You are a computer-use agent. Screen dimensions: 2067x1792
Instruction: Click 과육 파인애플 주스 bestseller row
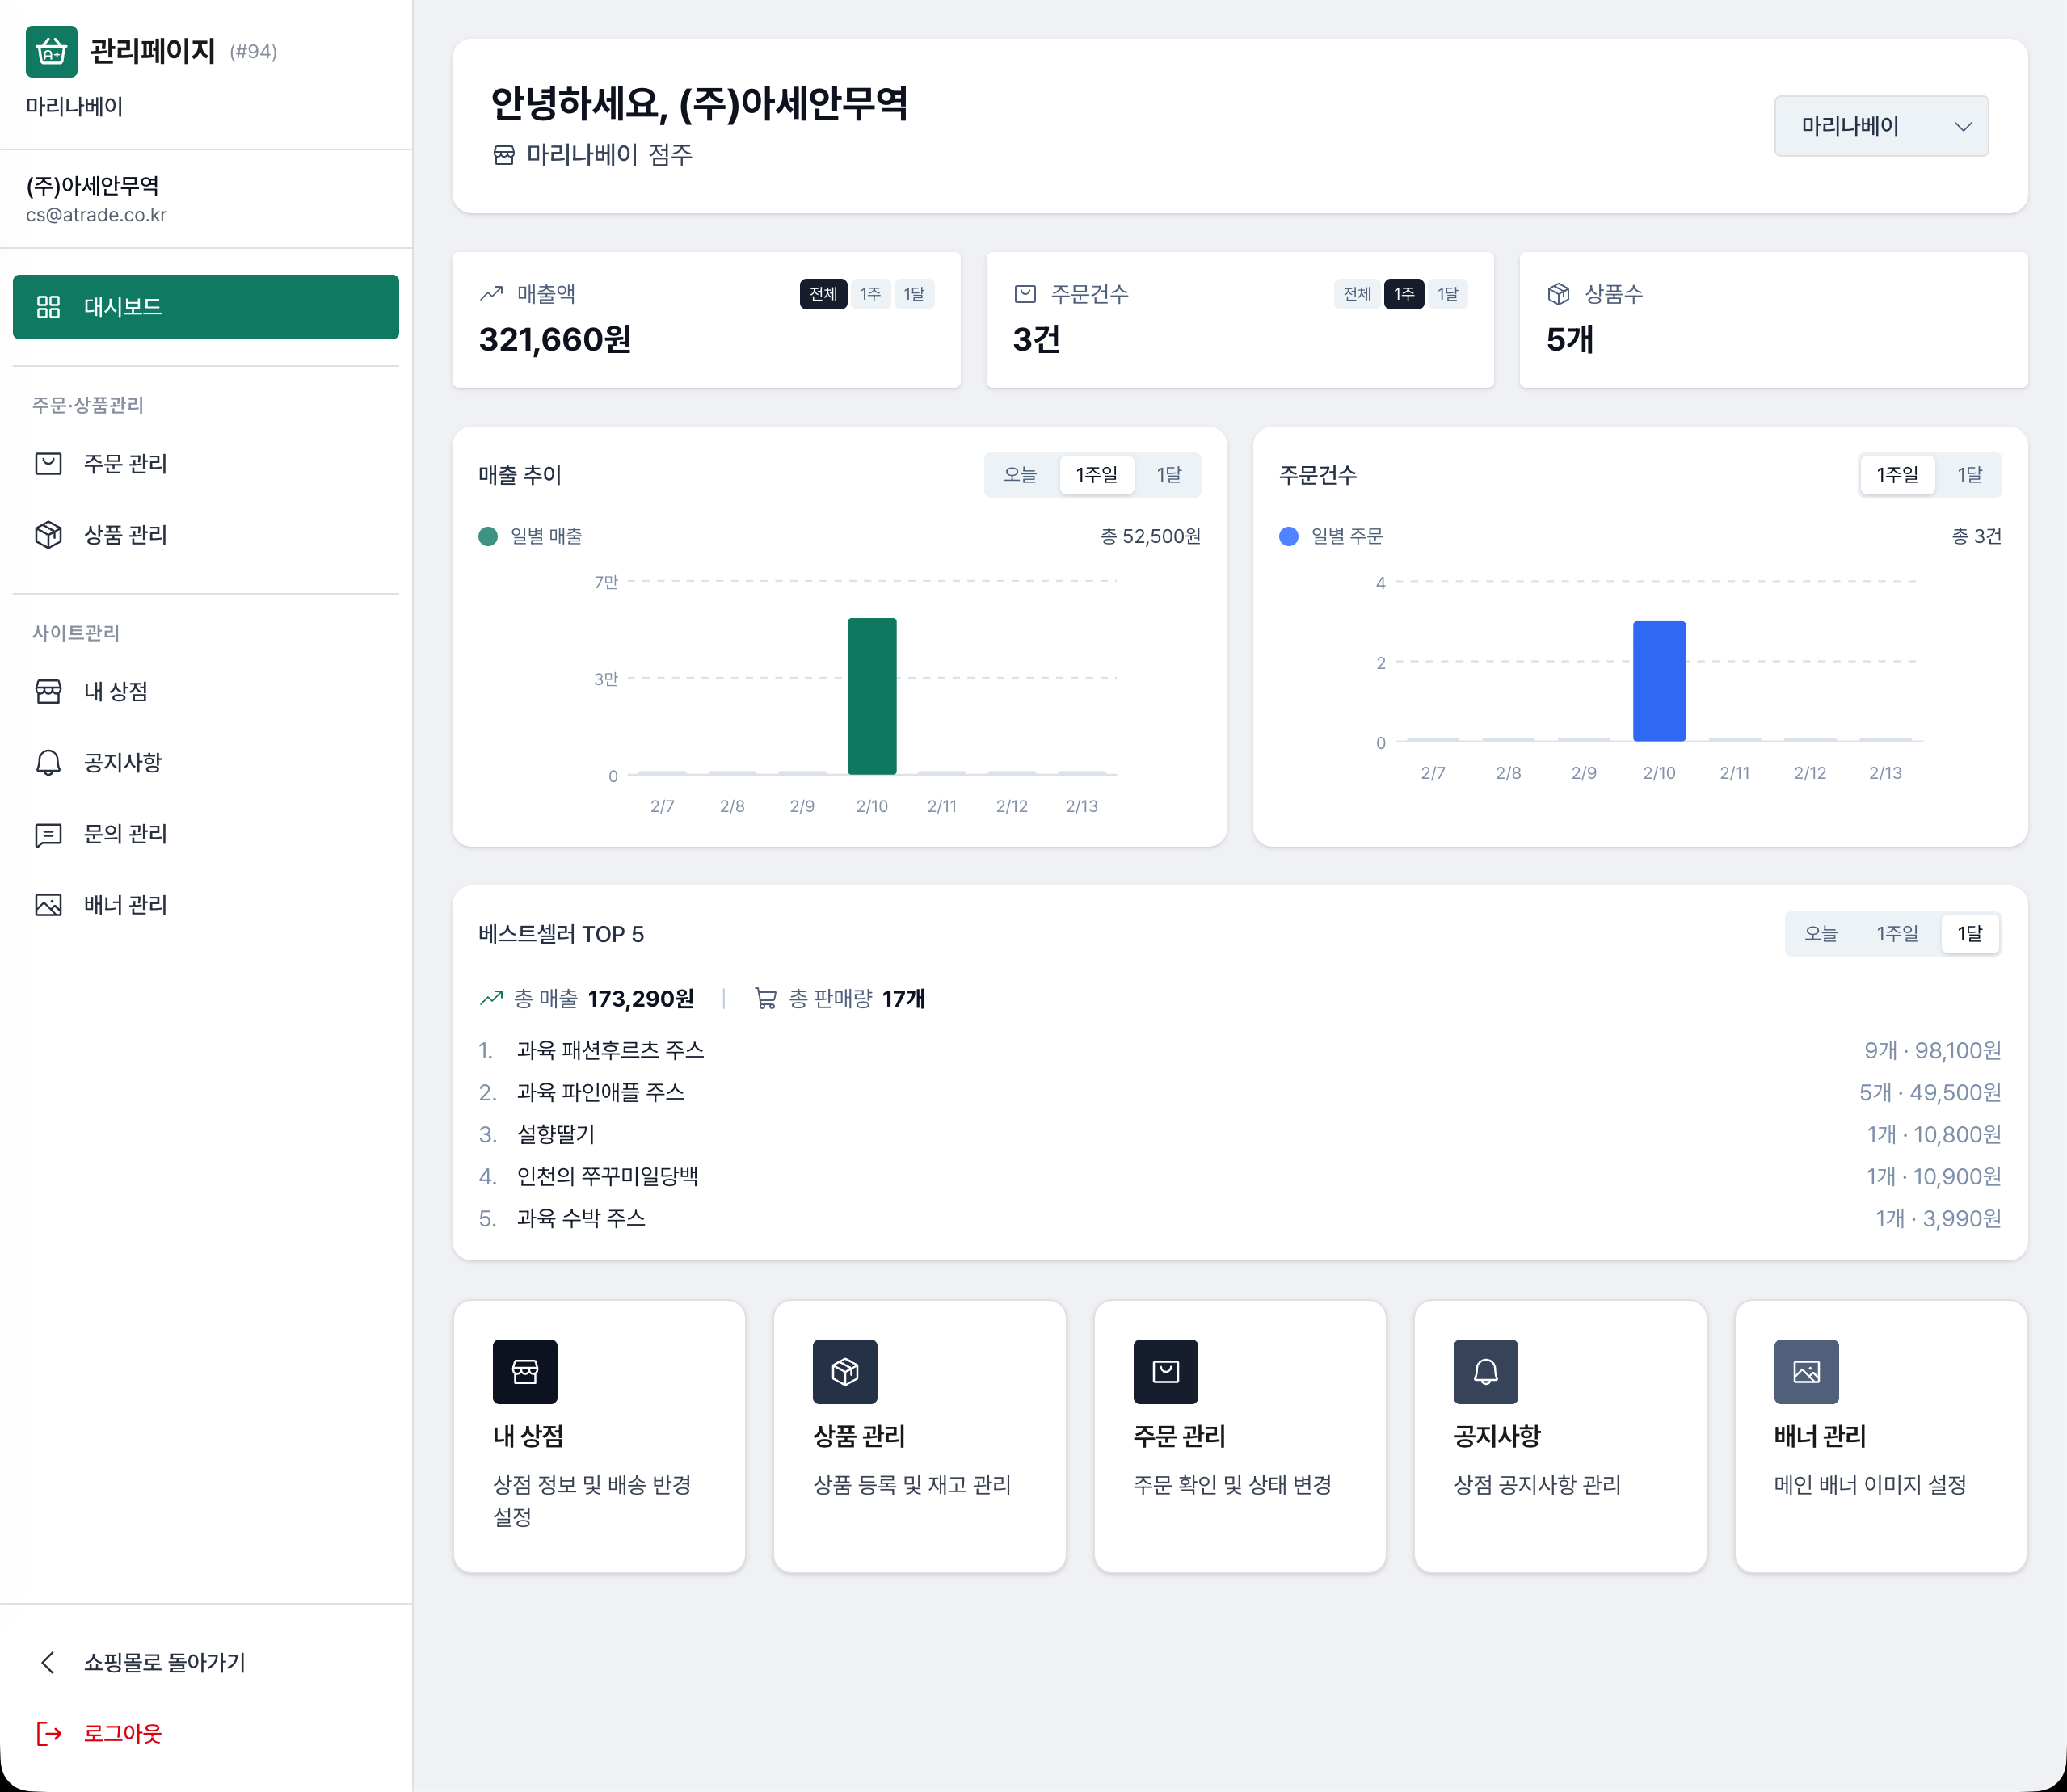[x=1240, y=1092]
